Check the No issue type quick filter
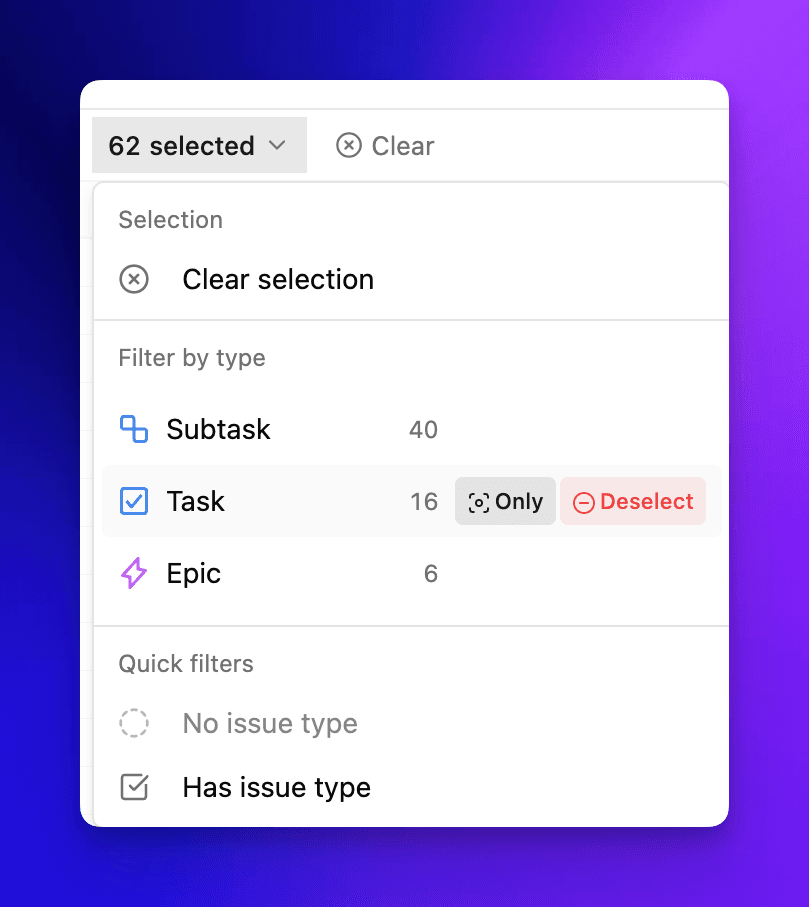Screen dimensions: 809x907 [x=268, y=723]
